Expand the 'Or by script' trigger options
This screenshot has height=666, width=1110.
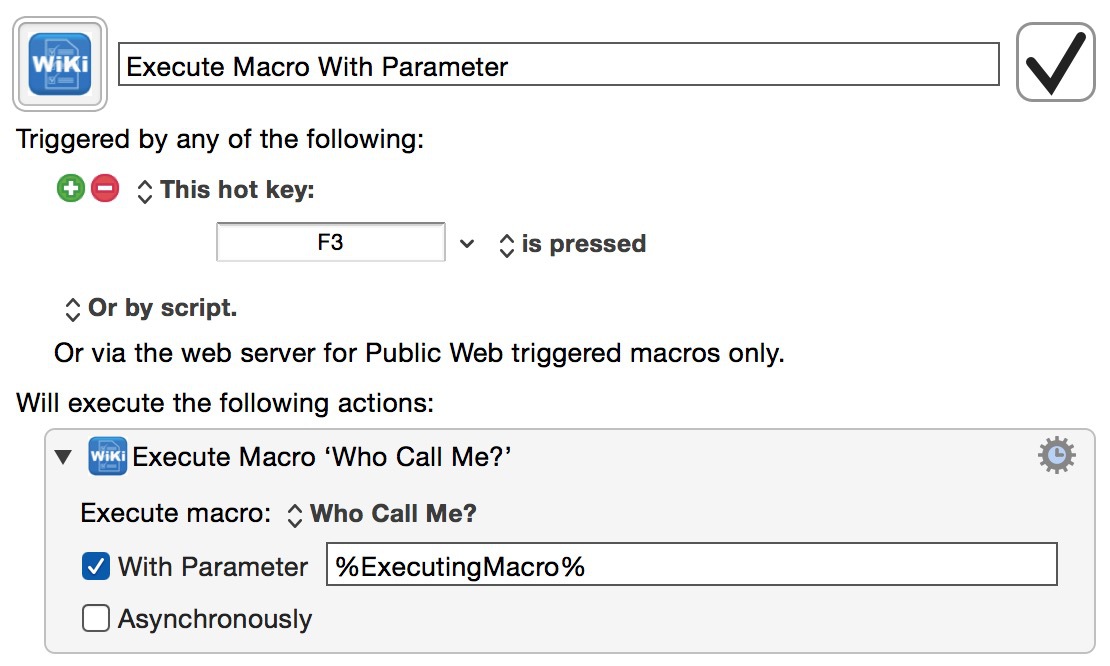click(x=73, y=308)
